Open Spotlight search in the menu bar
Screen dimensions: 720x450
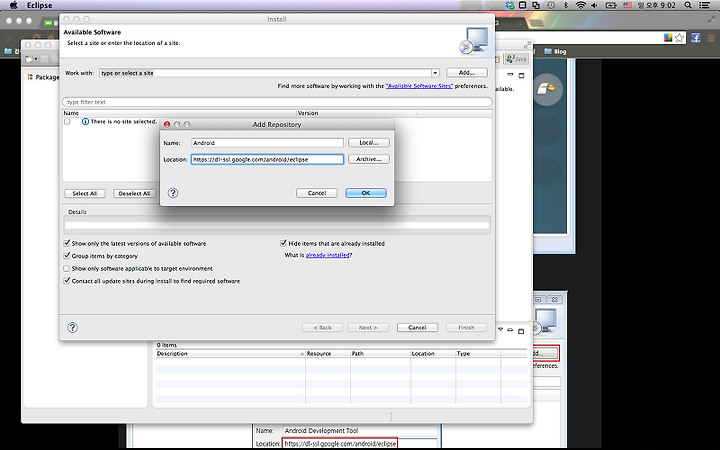tap(688, 6)
